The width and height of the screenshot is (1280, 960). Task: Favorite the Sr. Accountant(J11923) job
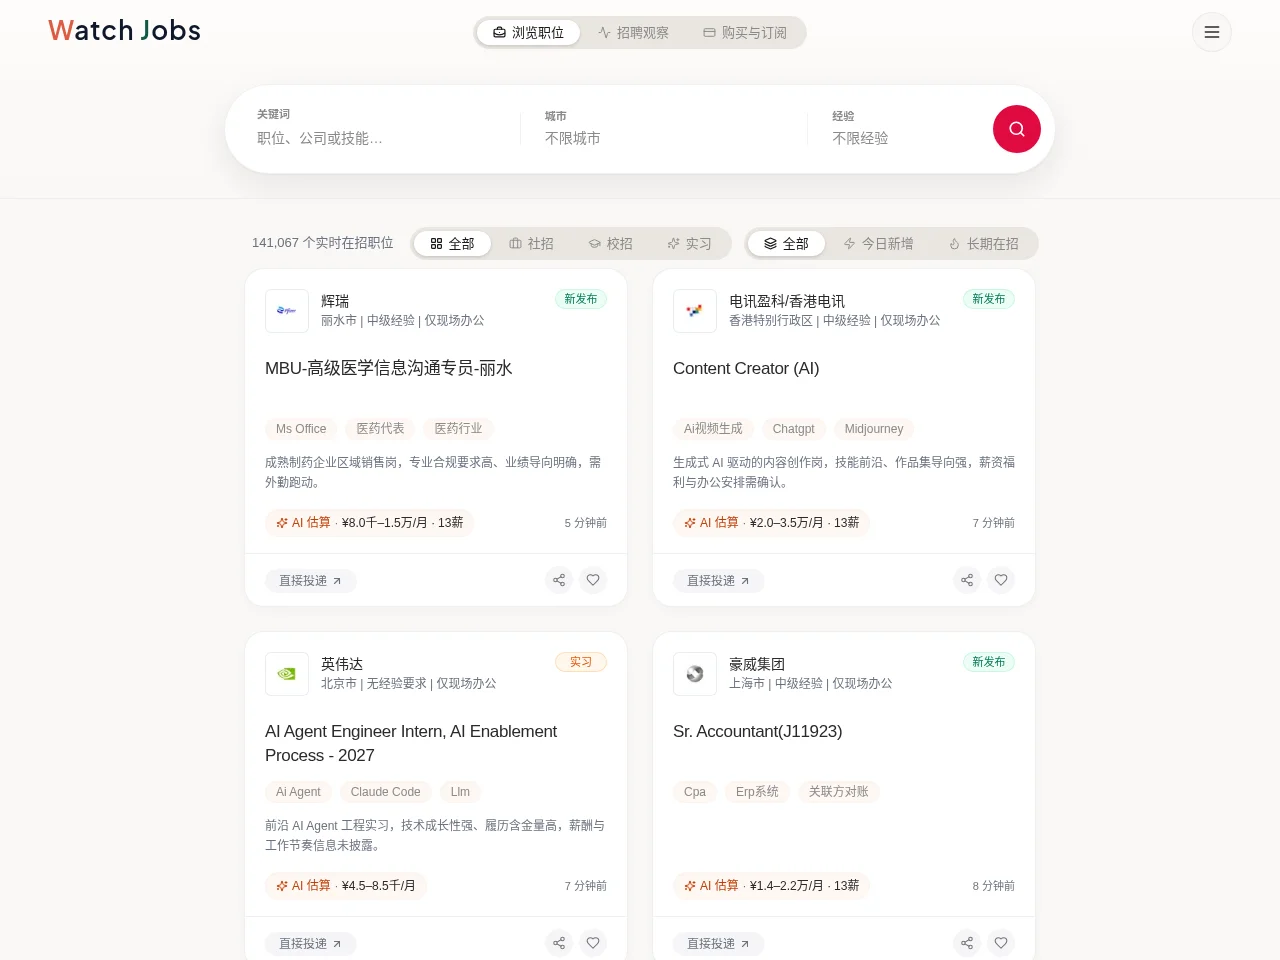coord(1001,943)
